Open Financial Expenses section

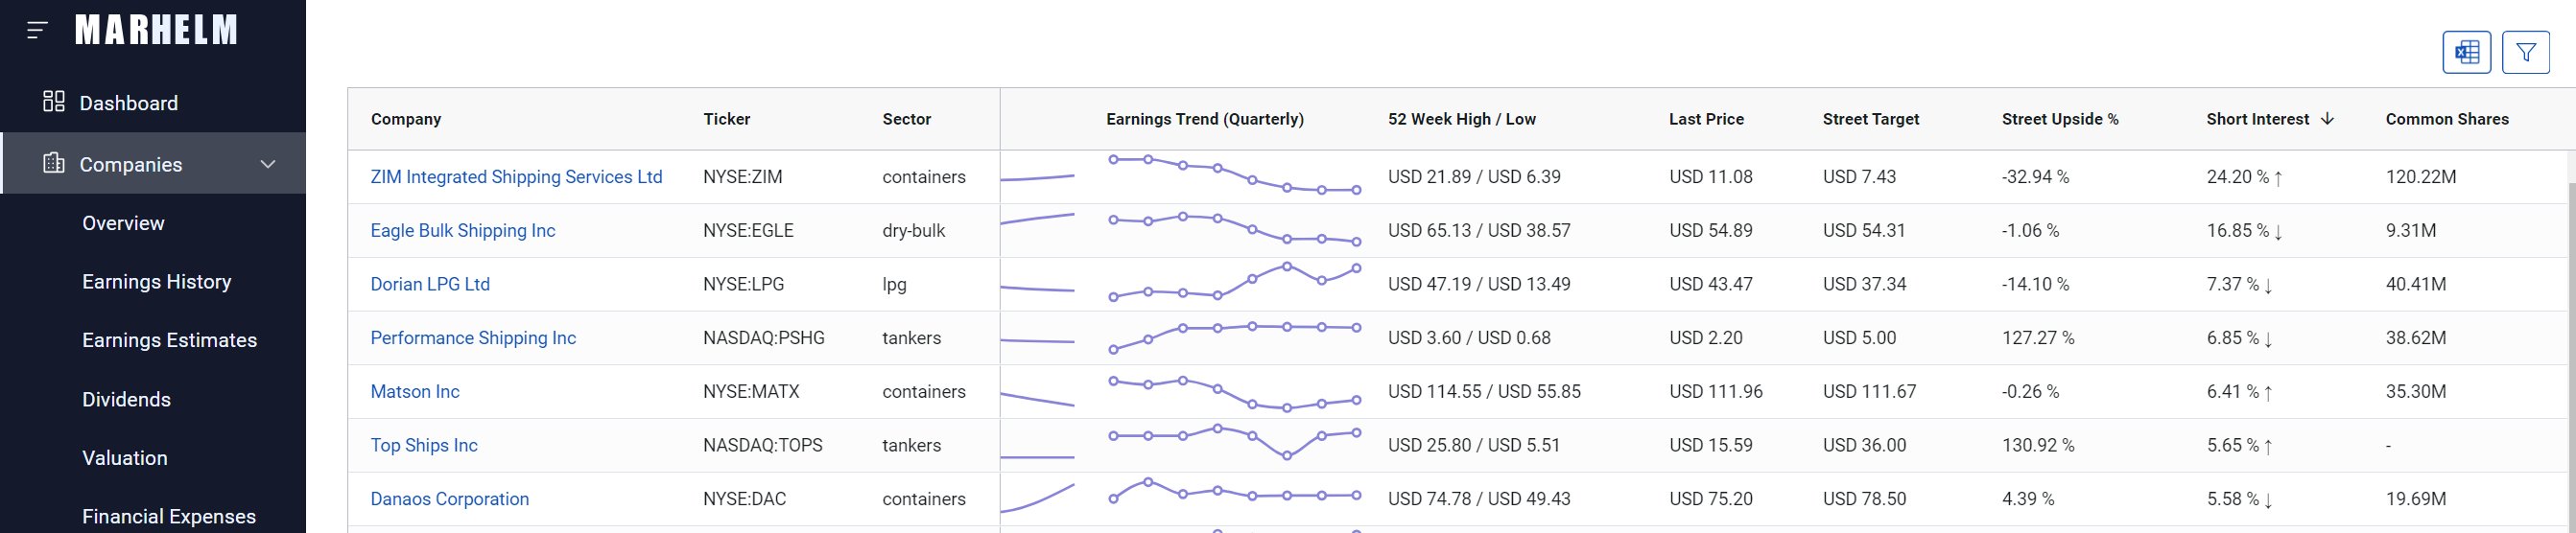click(x=169, y=516)
